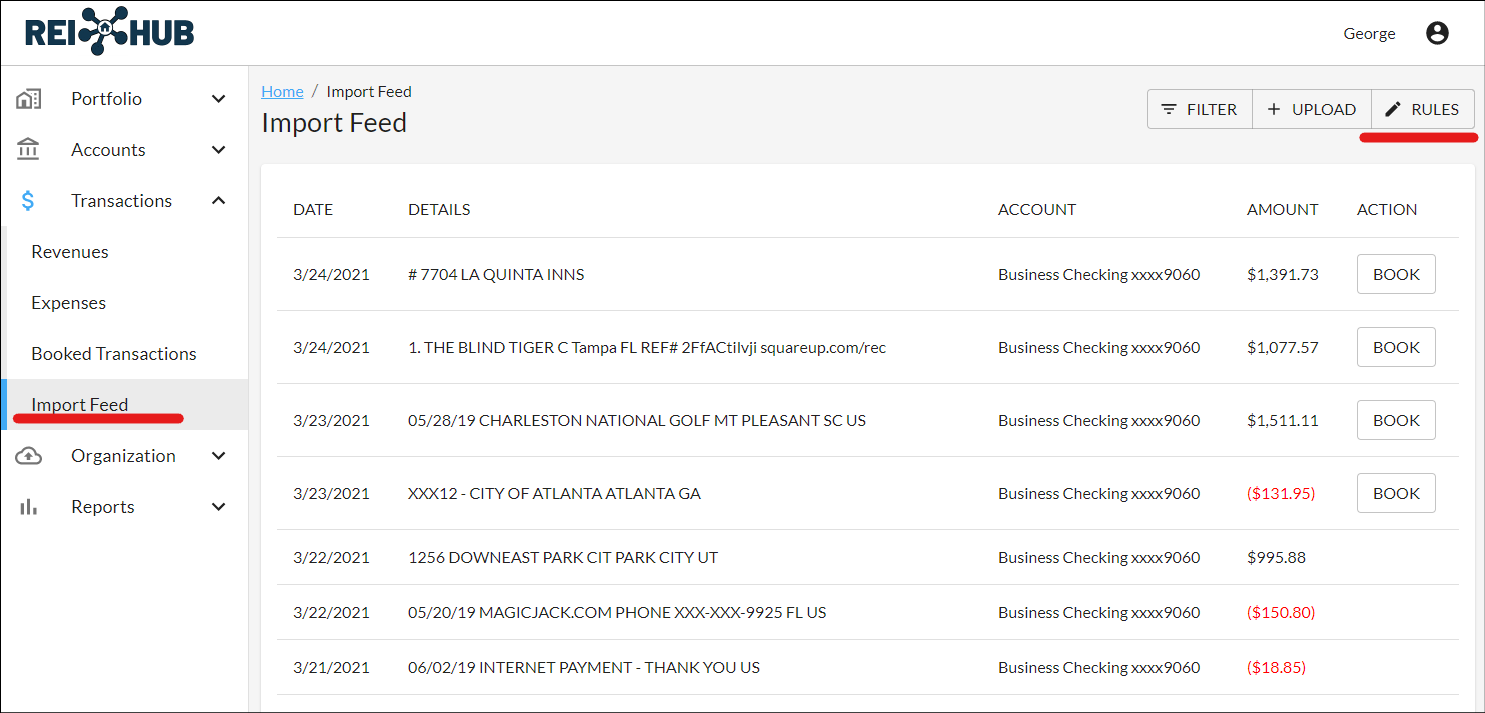1485x713 pixels.
Task: Click the Portfolio building icon
Action: pyautogui.click(x=29, y=99)
